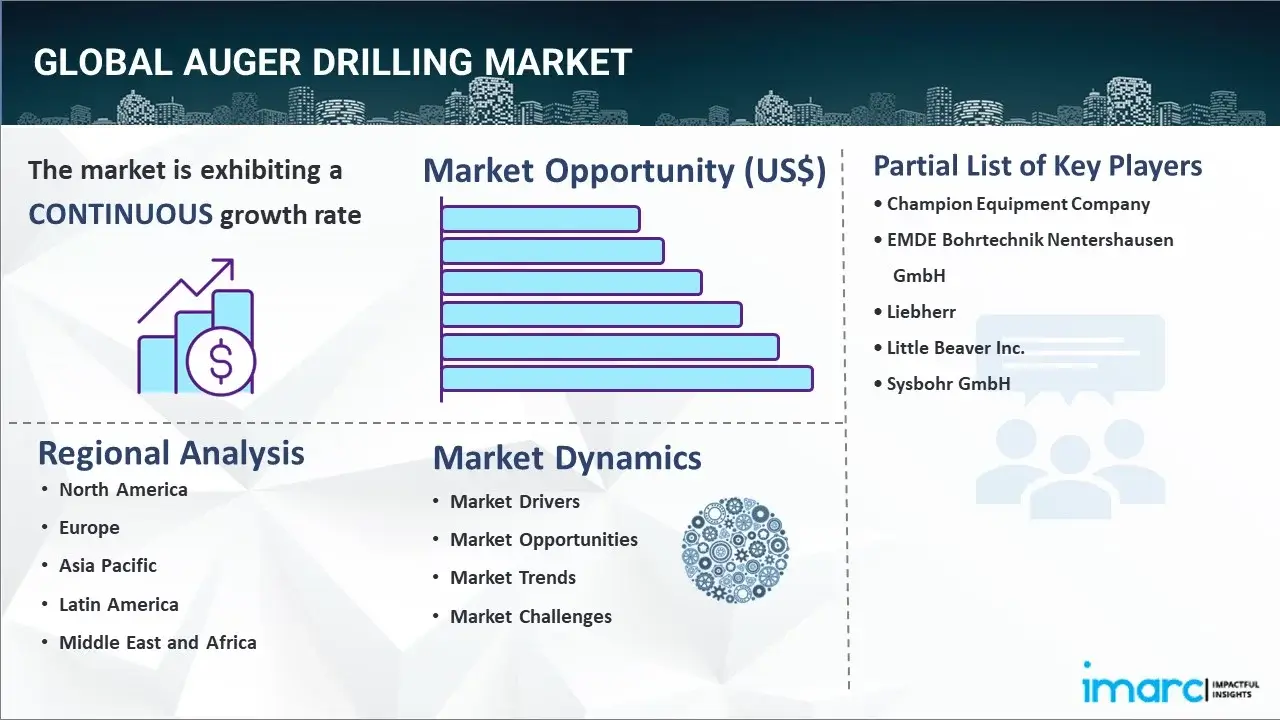Pick the Latin America list entry

[118, 604]
